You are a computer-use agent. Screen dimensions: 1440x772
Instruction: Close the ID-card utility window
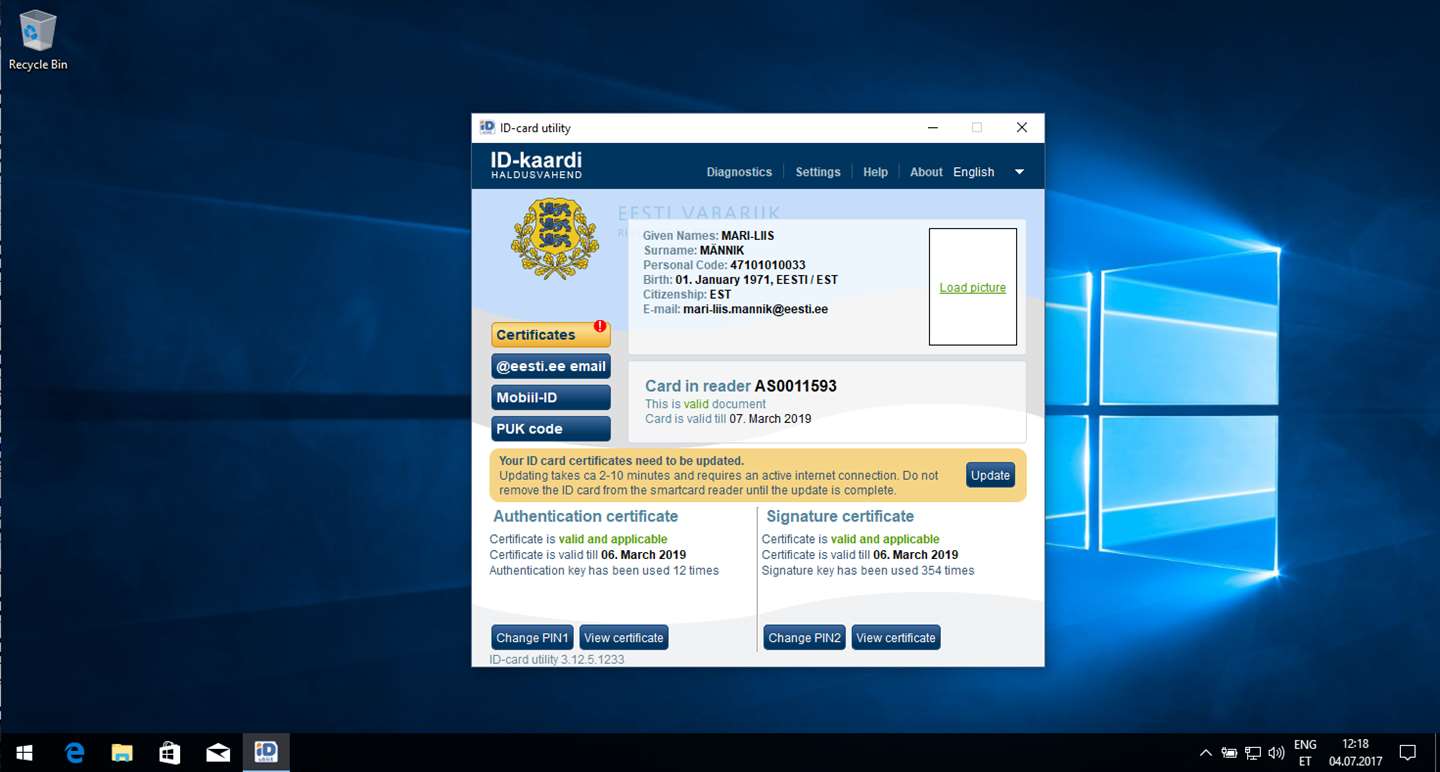(x=1021, y=127)
